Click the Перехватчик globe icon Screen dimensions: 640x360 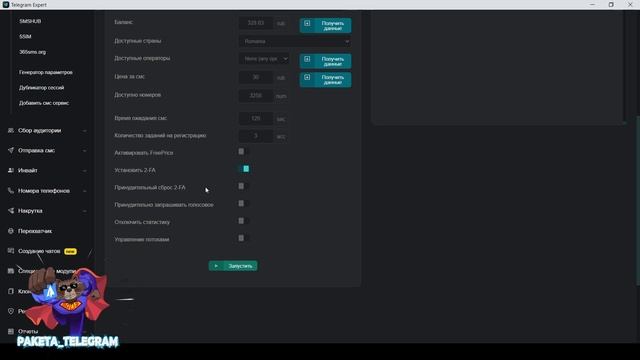coord(11,231)
